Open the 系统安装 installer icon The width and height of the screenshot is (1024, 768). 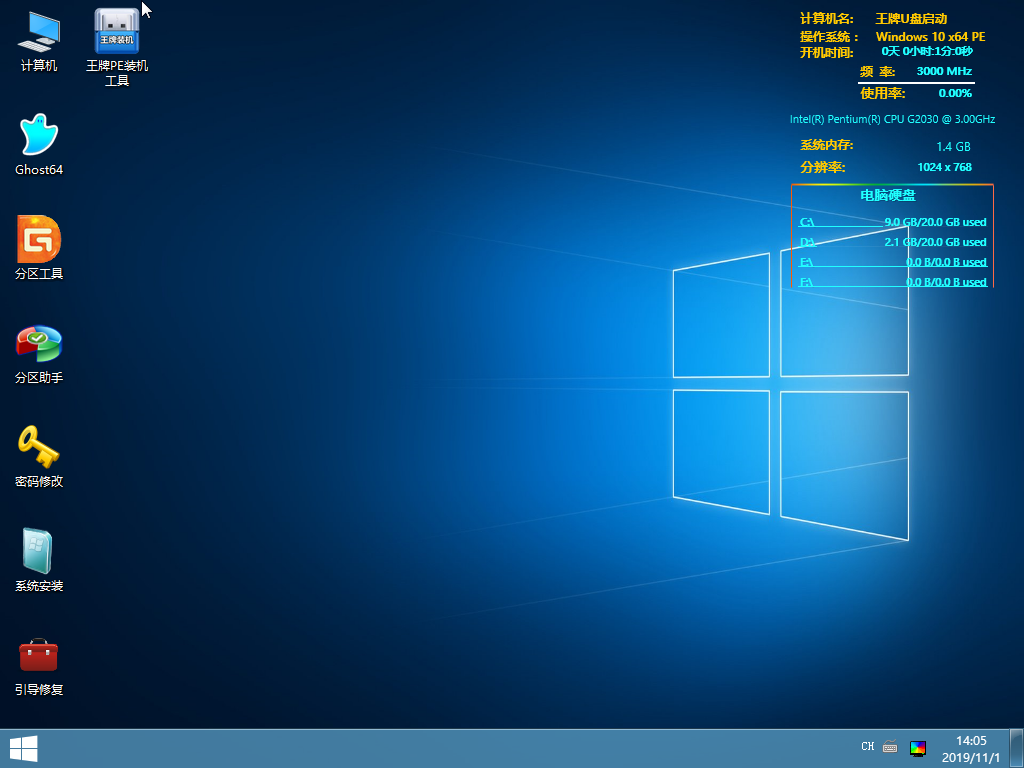tap(39, 560)
